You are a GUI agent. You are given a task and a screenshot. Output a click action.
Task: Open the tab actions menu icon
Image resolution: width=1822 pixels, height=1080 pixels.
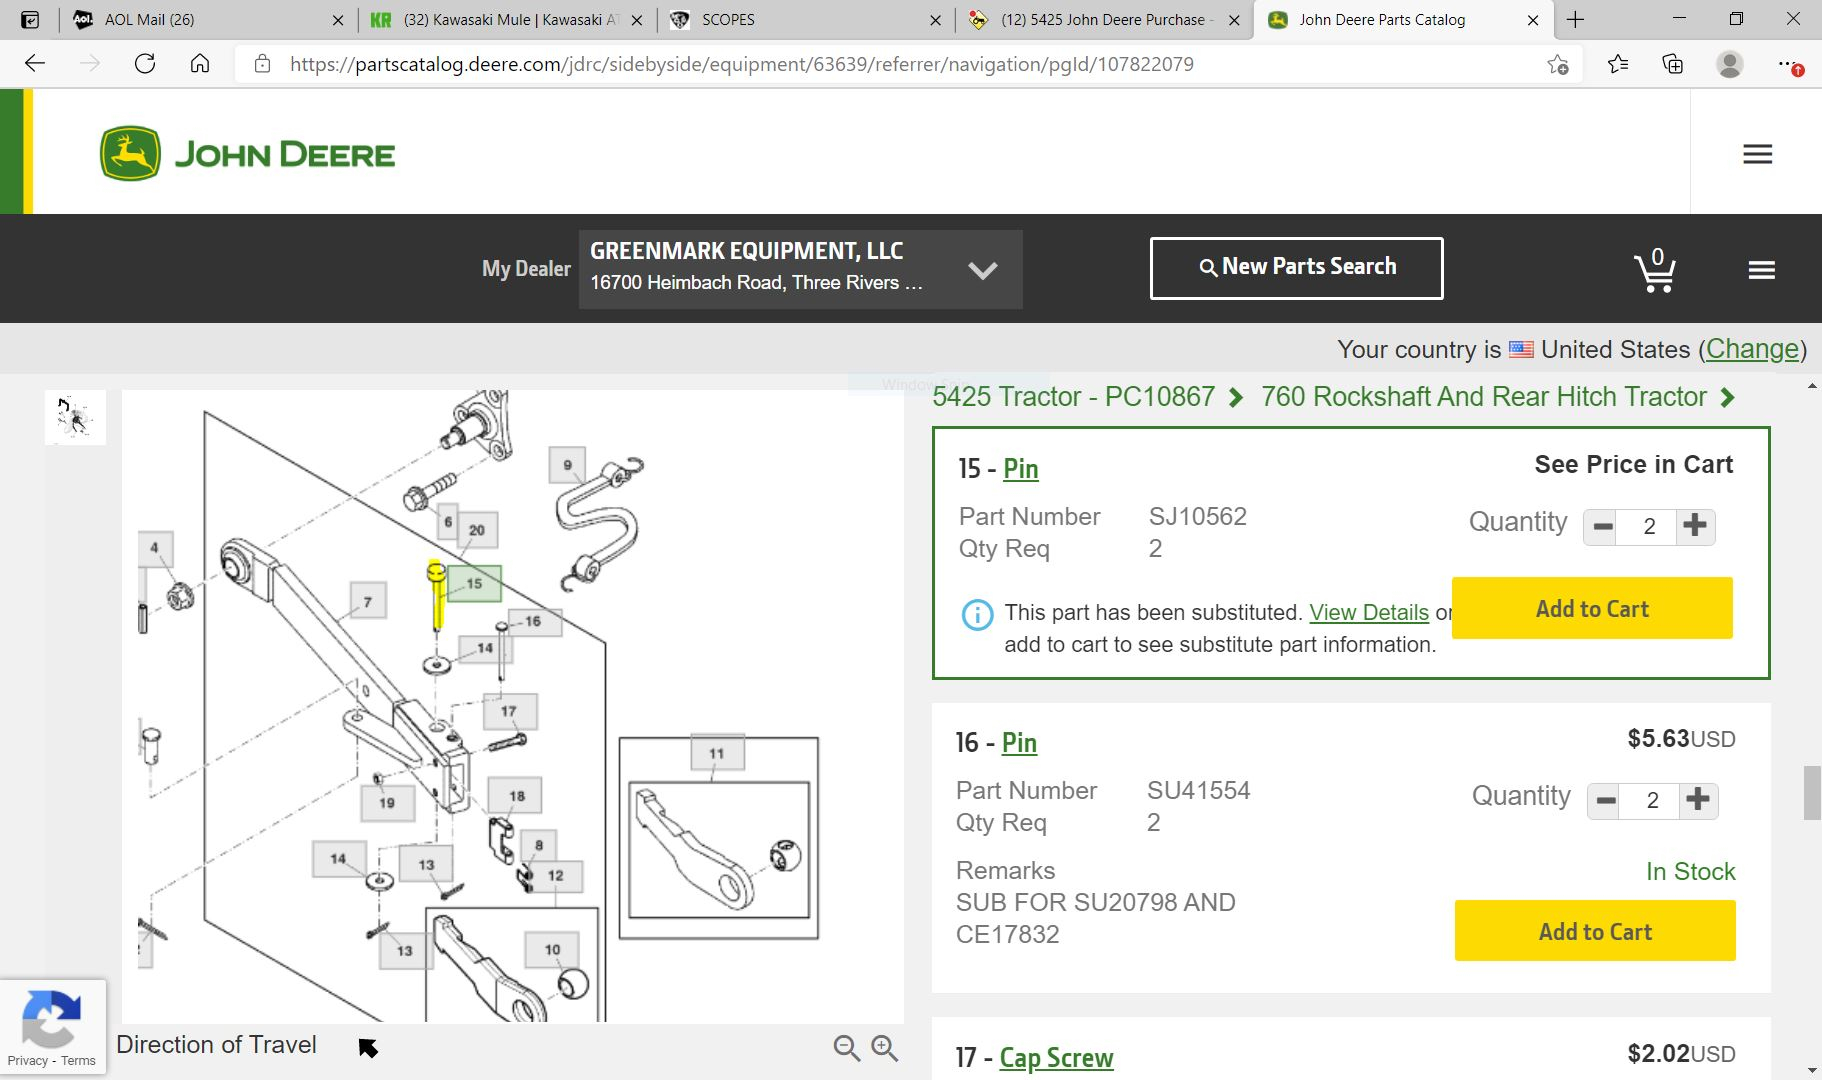[30, 19]
